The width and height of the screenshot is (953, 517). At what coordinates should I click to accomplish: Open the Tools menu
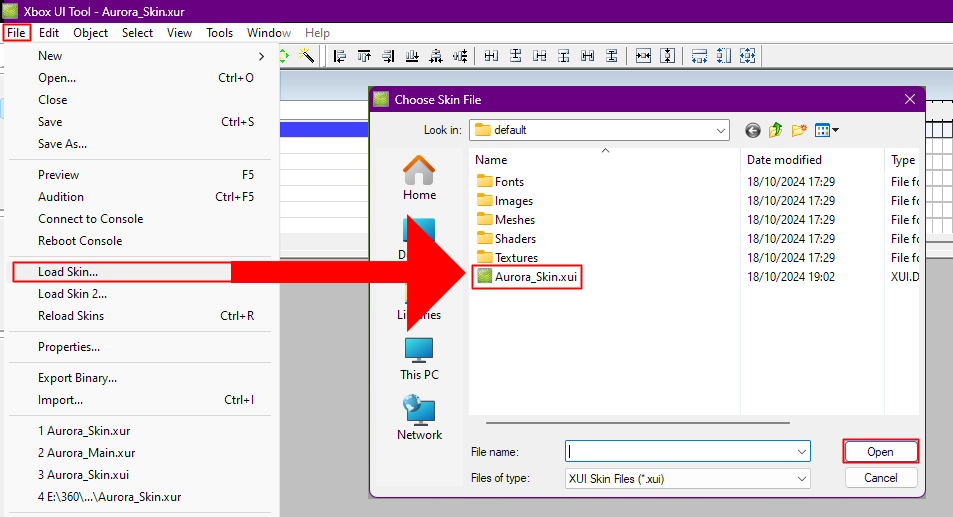pyautogui.click(x=219, y=33)
